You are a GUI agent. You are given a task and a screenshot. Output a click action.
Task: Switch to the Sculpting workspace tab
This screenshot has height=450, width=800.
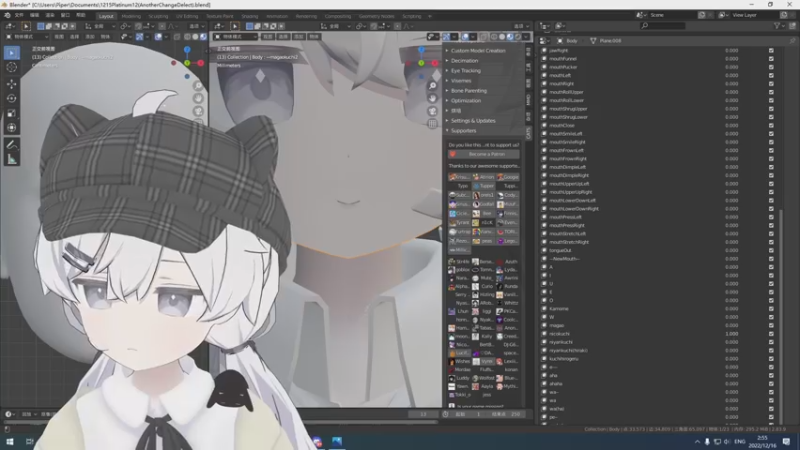click(x=158, y=16)
